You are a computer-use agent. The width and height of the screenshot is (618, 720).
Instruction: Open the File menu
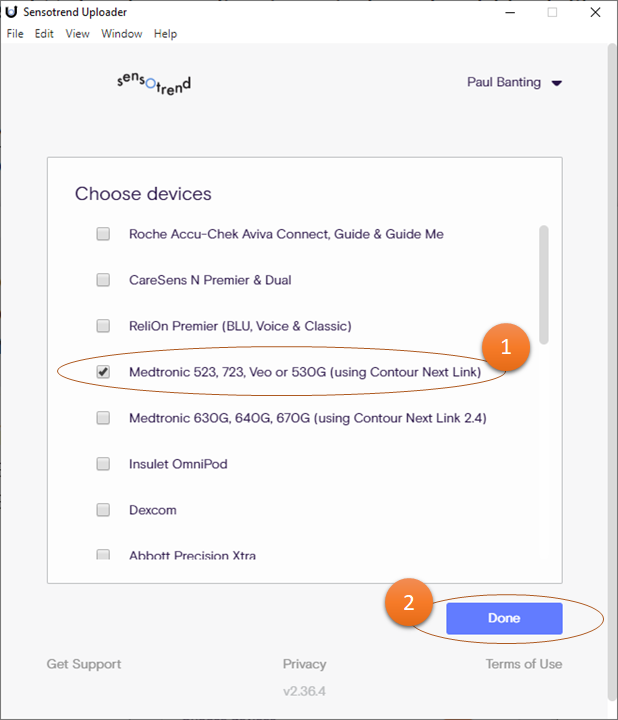15,34
